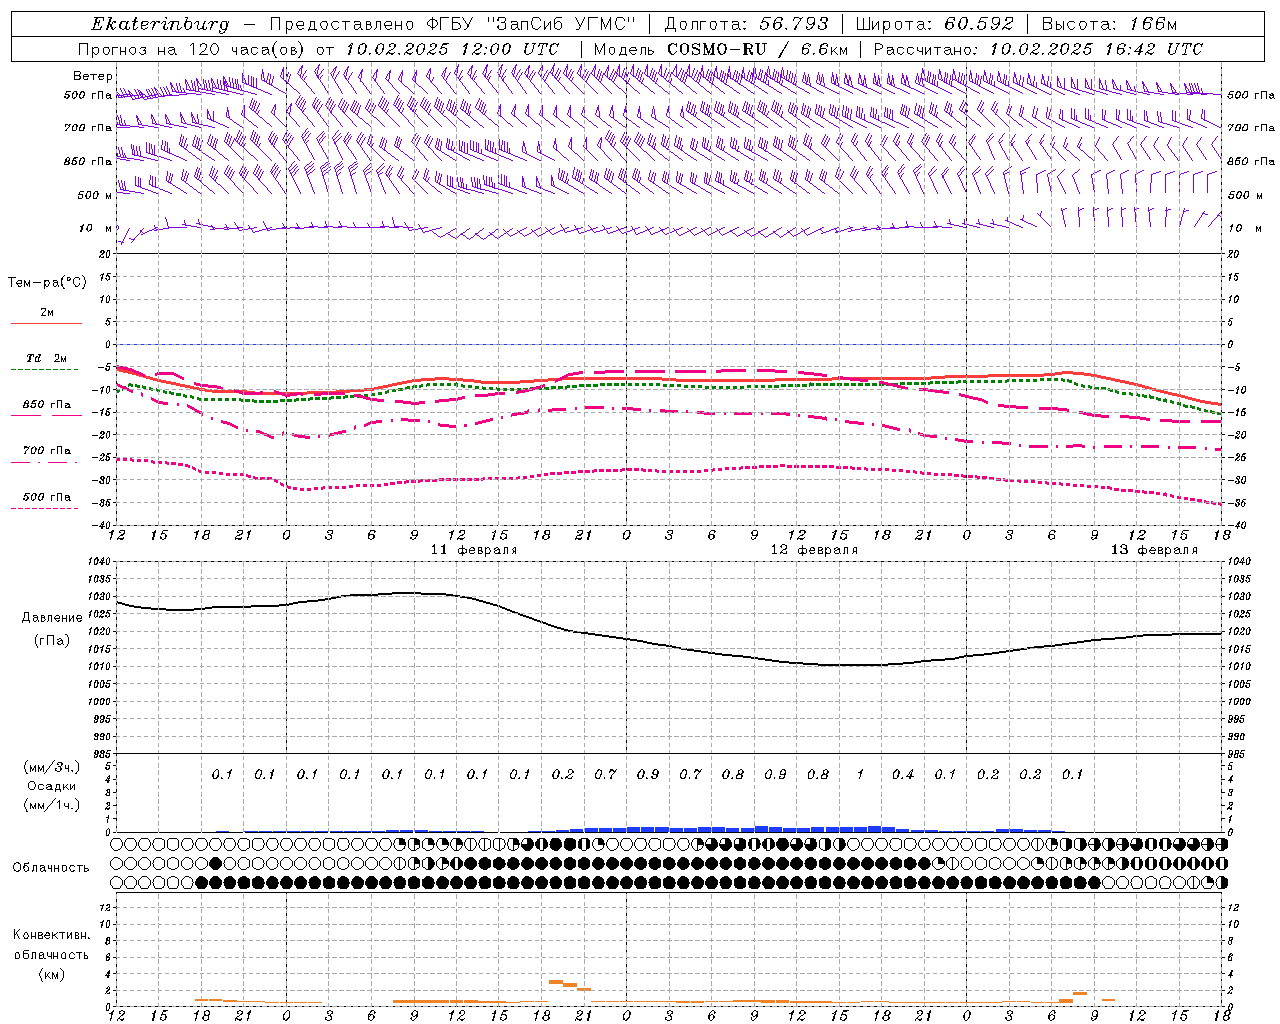The width and height of the screenshot is (1280, 1024).
Task: Click the 'Ветер' wind panel label
Action: click(x=92, y=75)
